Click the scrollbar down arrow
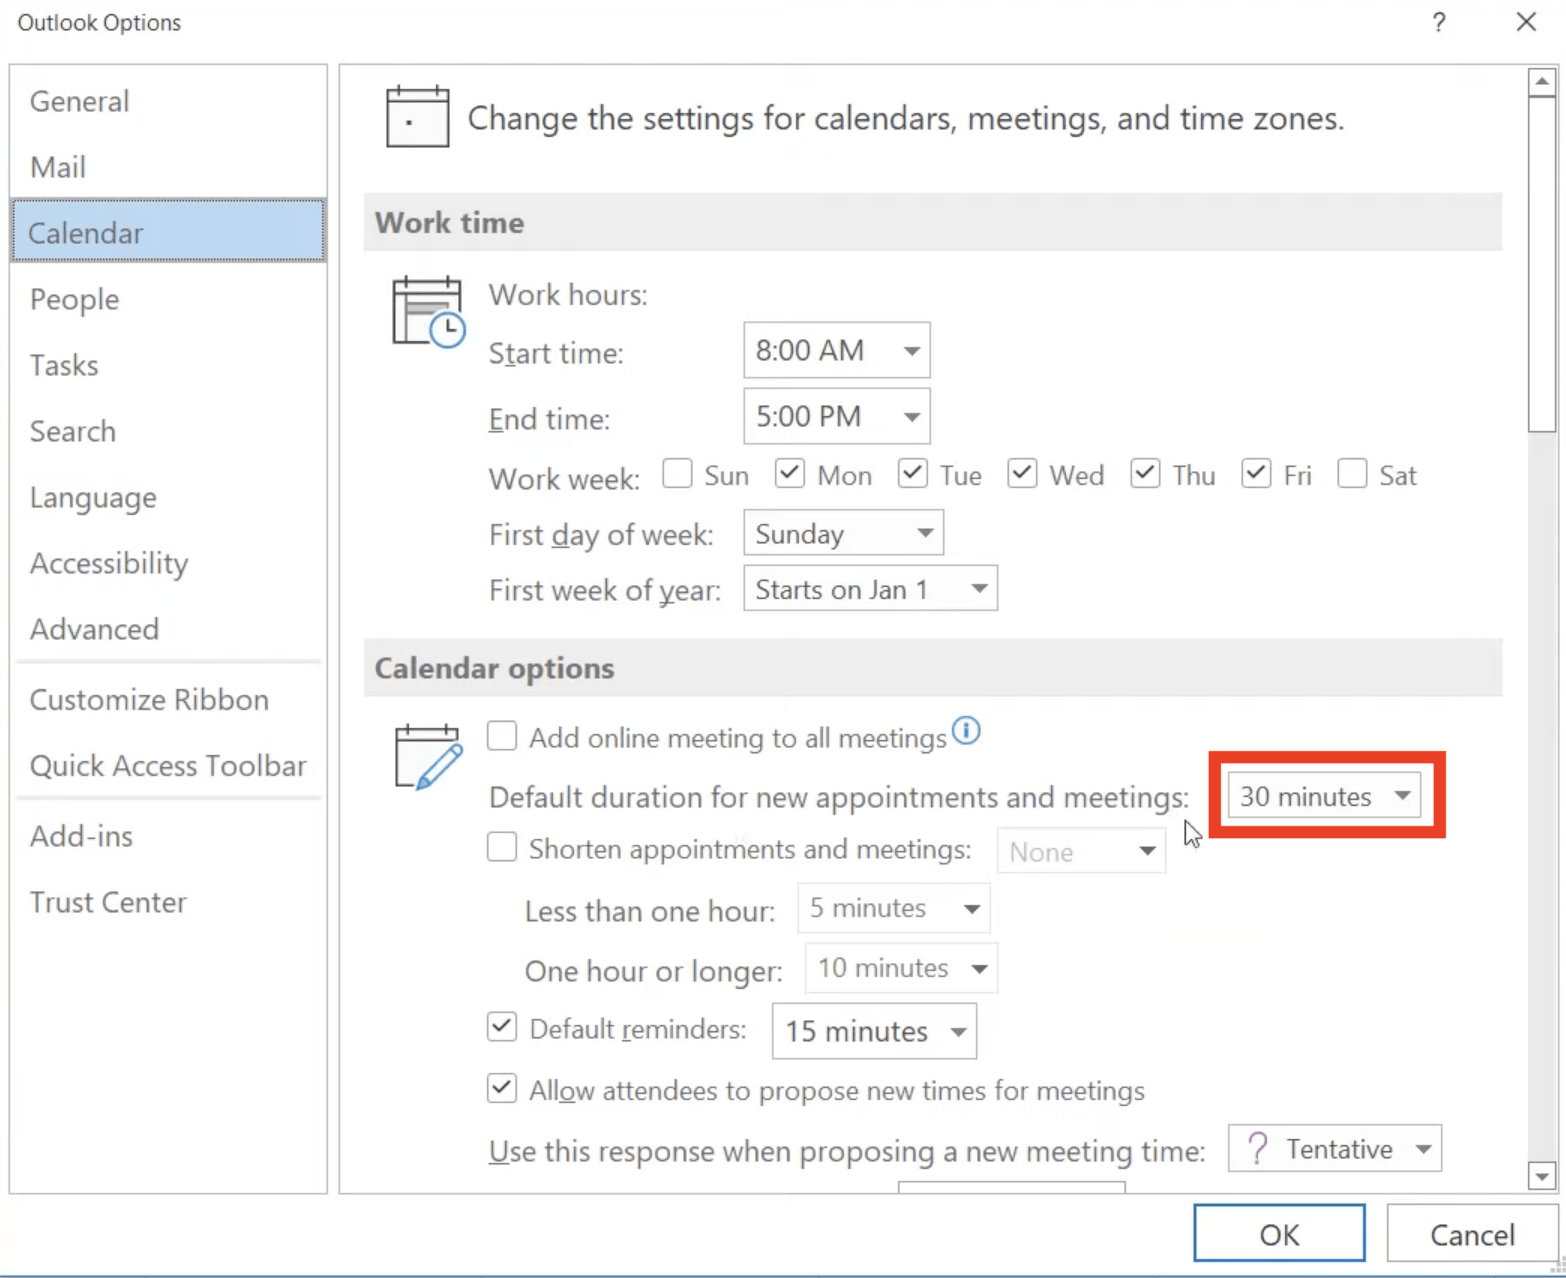 [1542, 1177]
